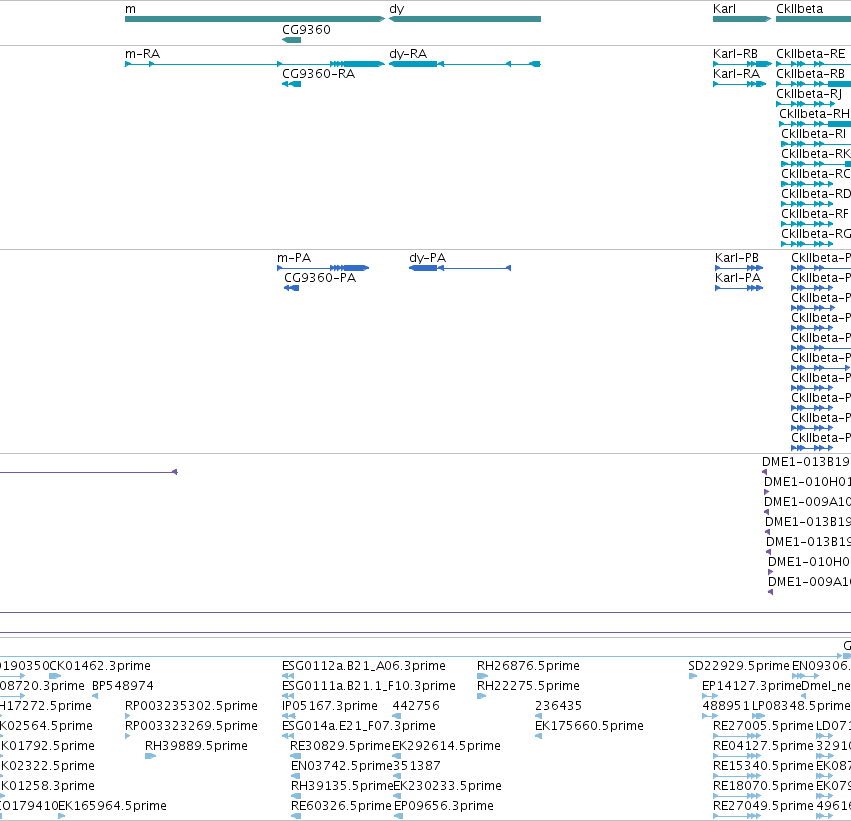Select the dy gene feature
The width and height of the screenshot is (851, 821).
(465, 19)
